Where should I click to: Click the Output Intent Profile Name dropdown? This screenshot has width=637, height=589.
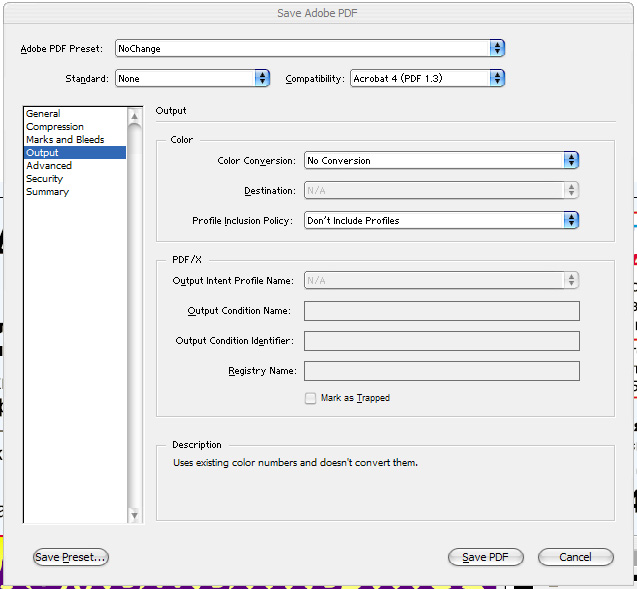(441, 280)
